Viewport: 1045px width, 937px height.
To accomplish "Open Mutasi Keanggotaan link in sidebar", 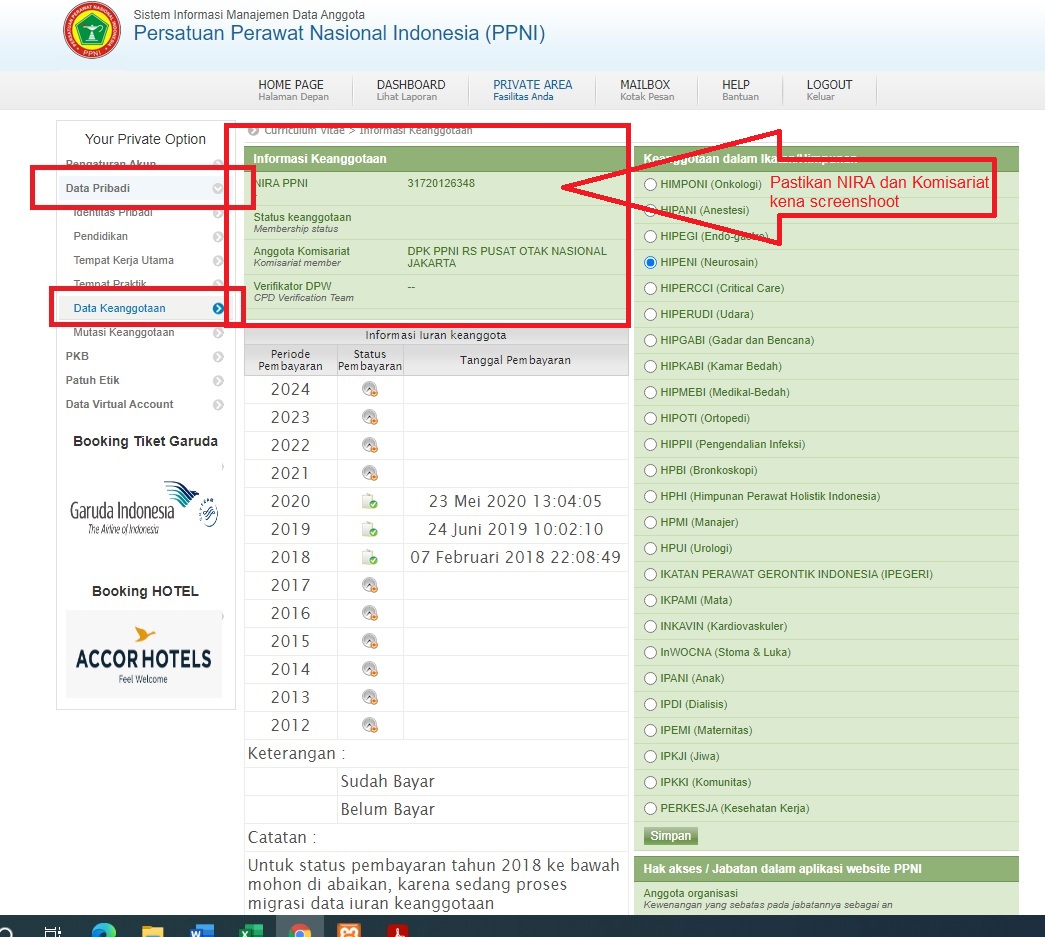I will coord(123,332).
